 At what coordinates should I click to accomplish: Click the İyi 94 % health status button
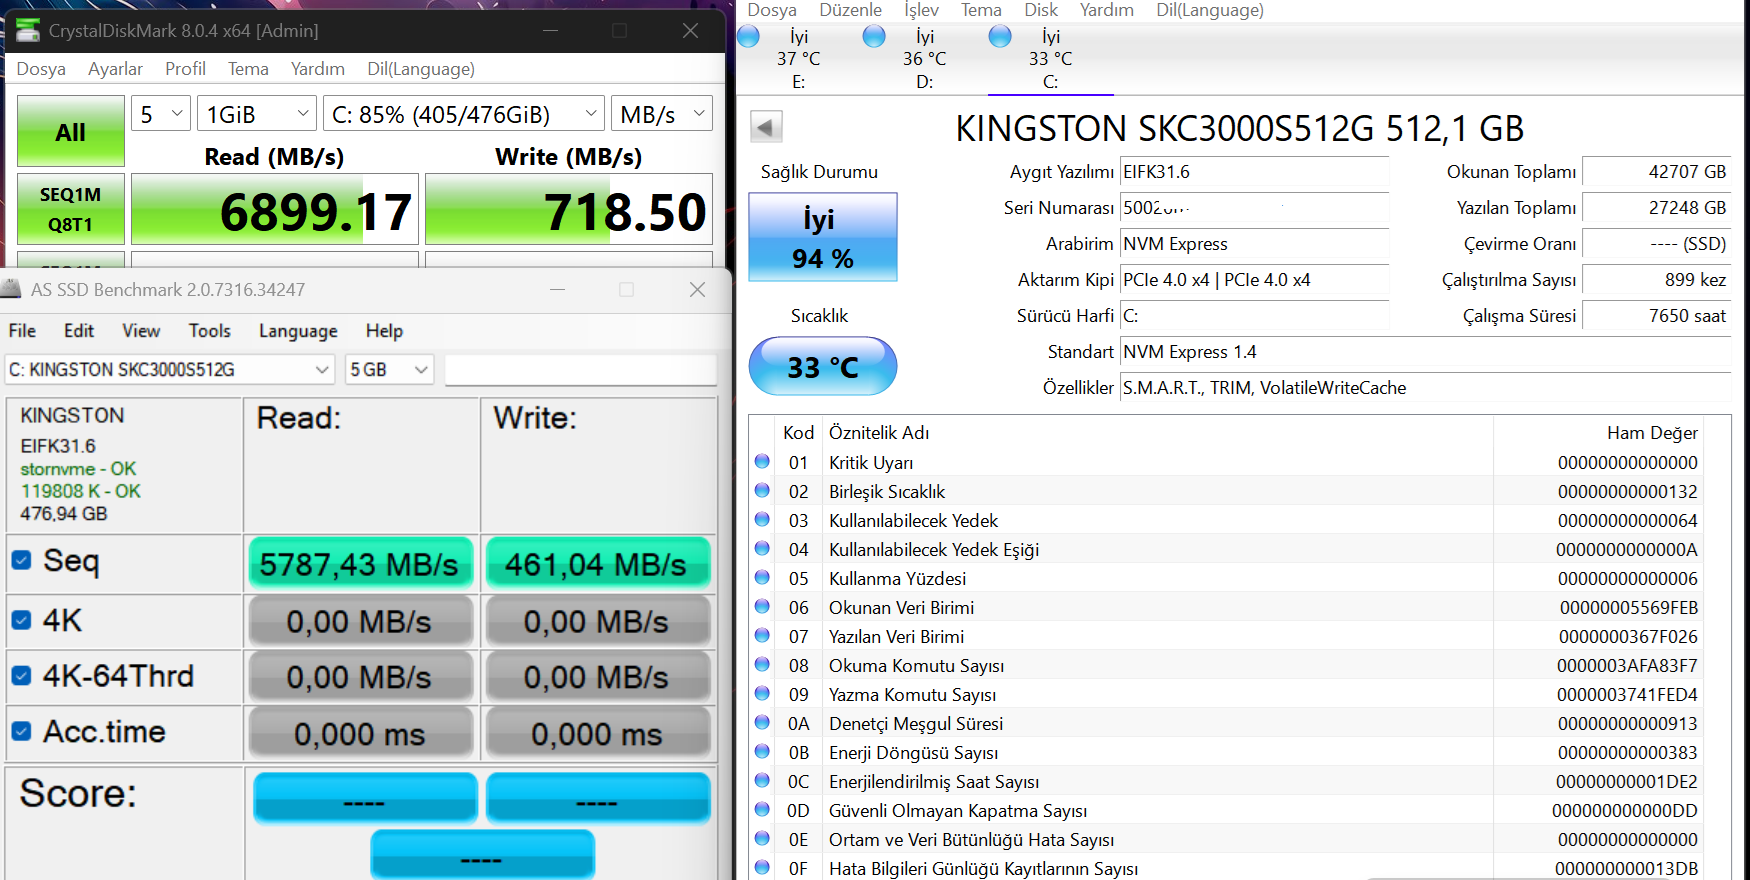coord(823,237)
